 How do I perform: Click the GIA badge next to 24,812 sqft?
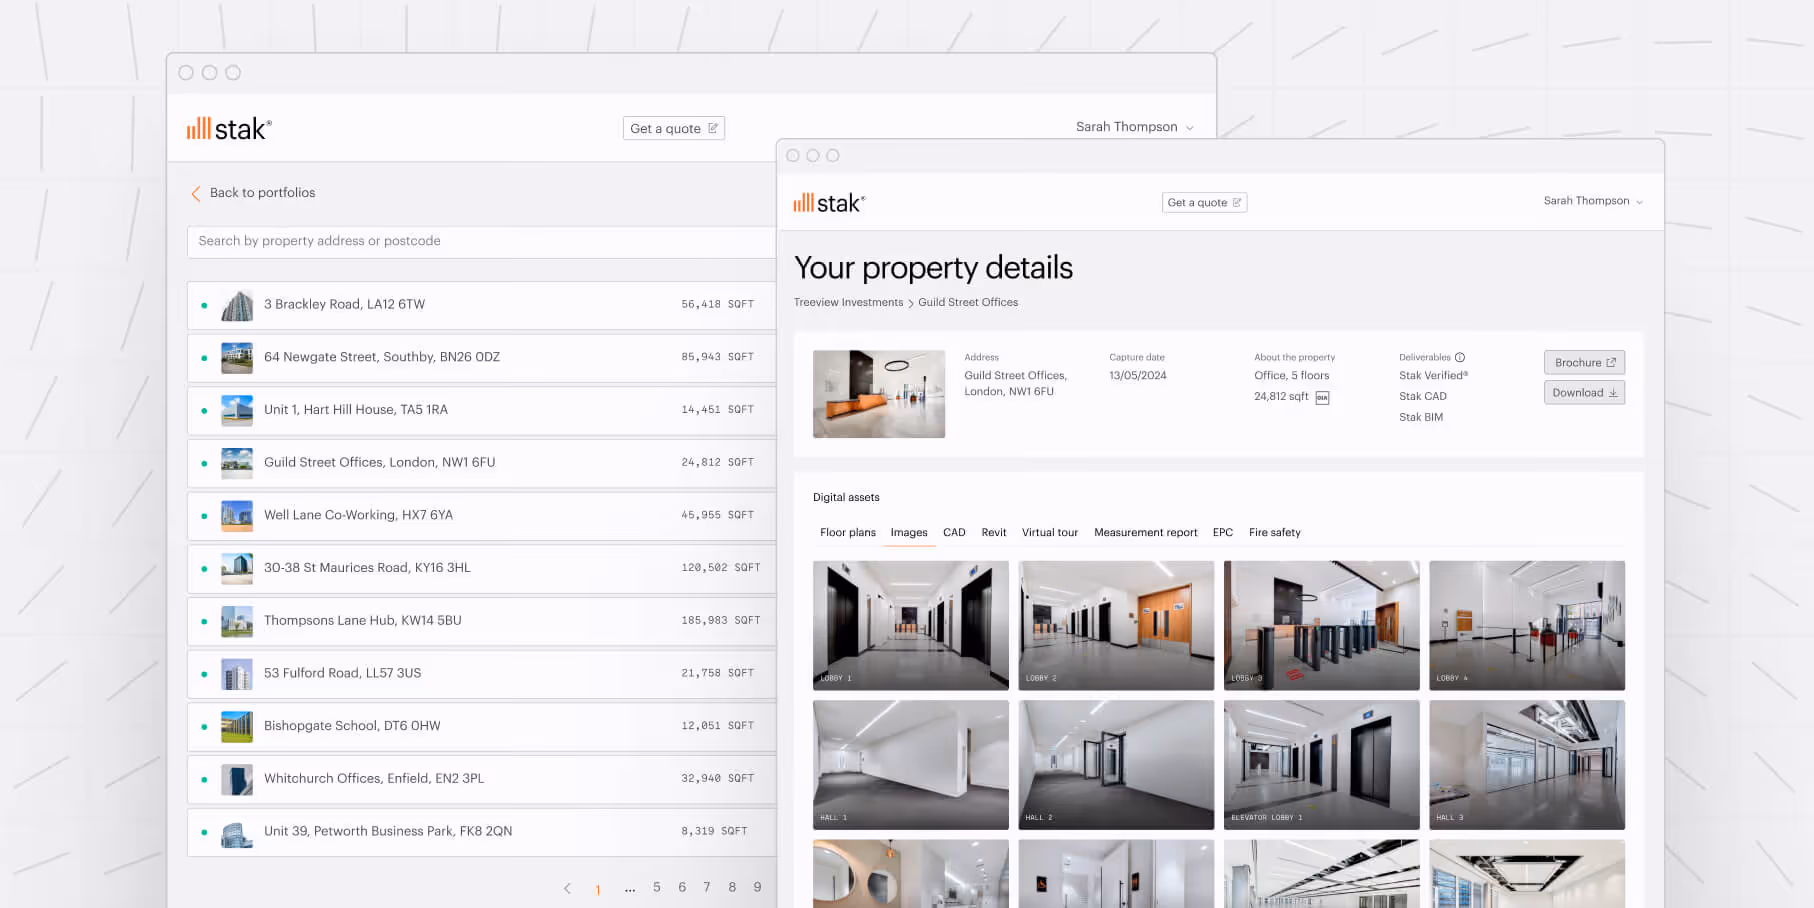tap(1322, 396)
